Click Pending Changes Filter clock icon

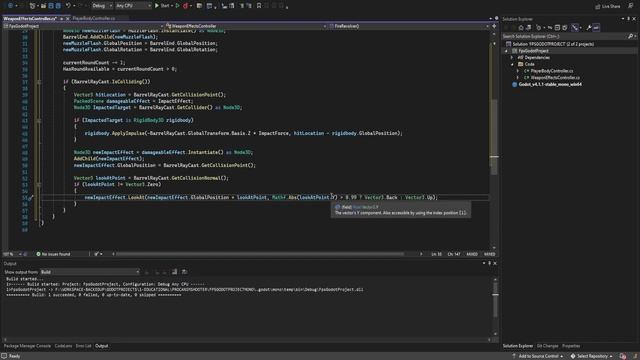[x=539, y=28]
